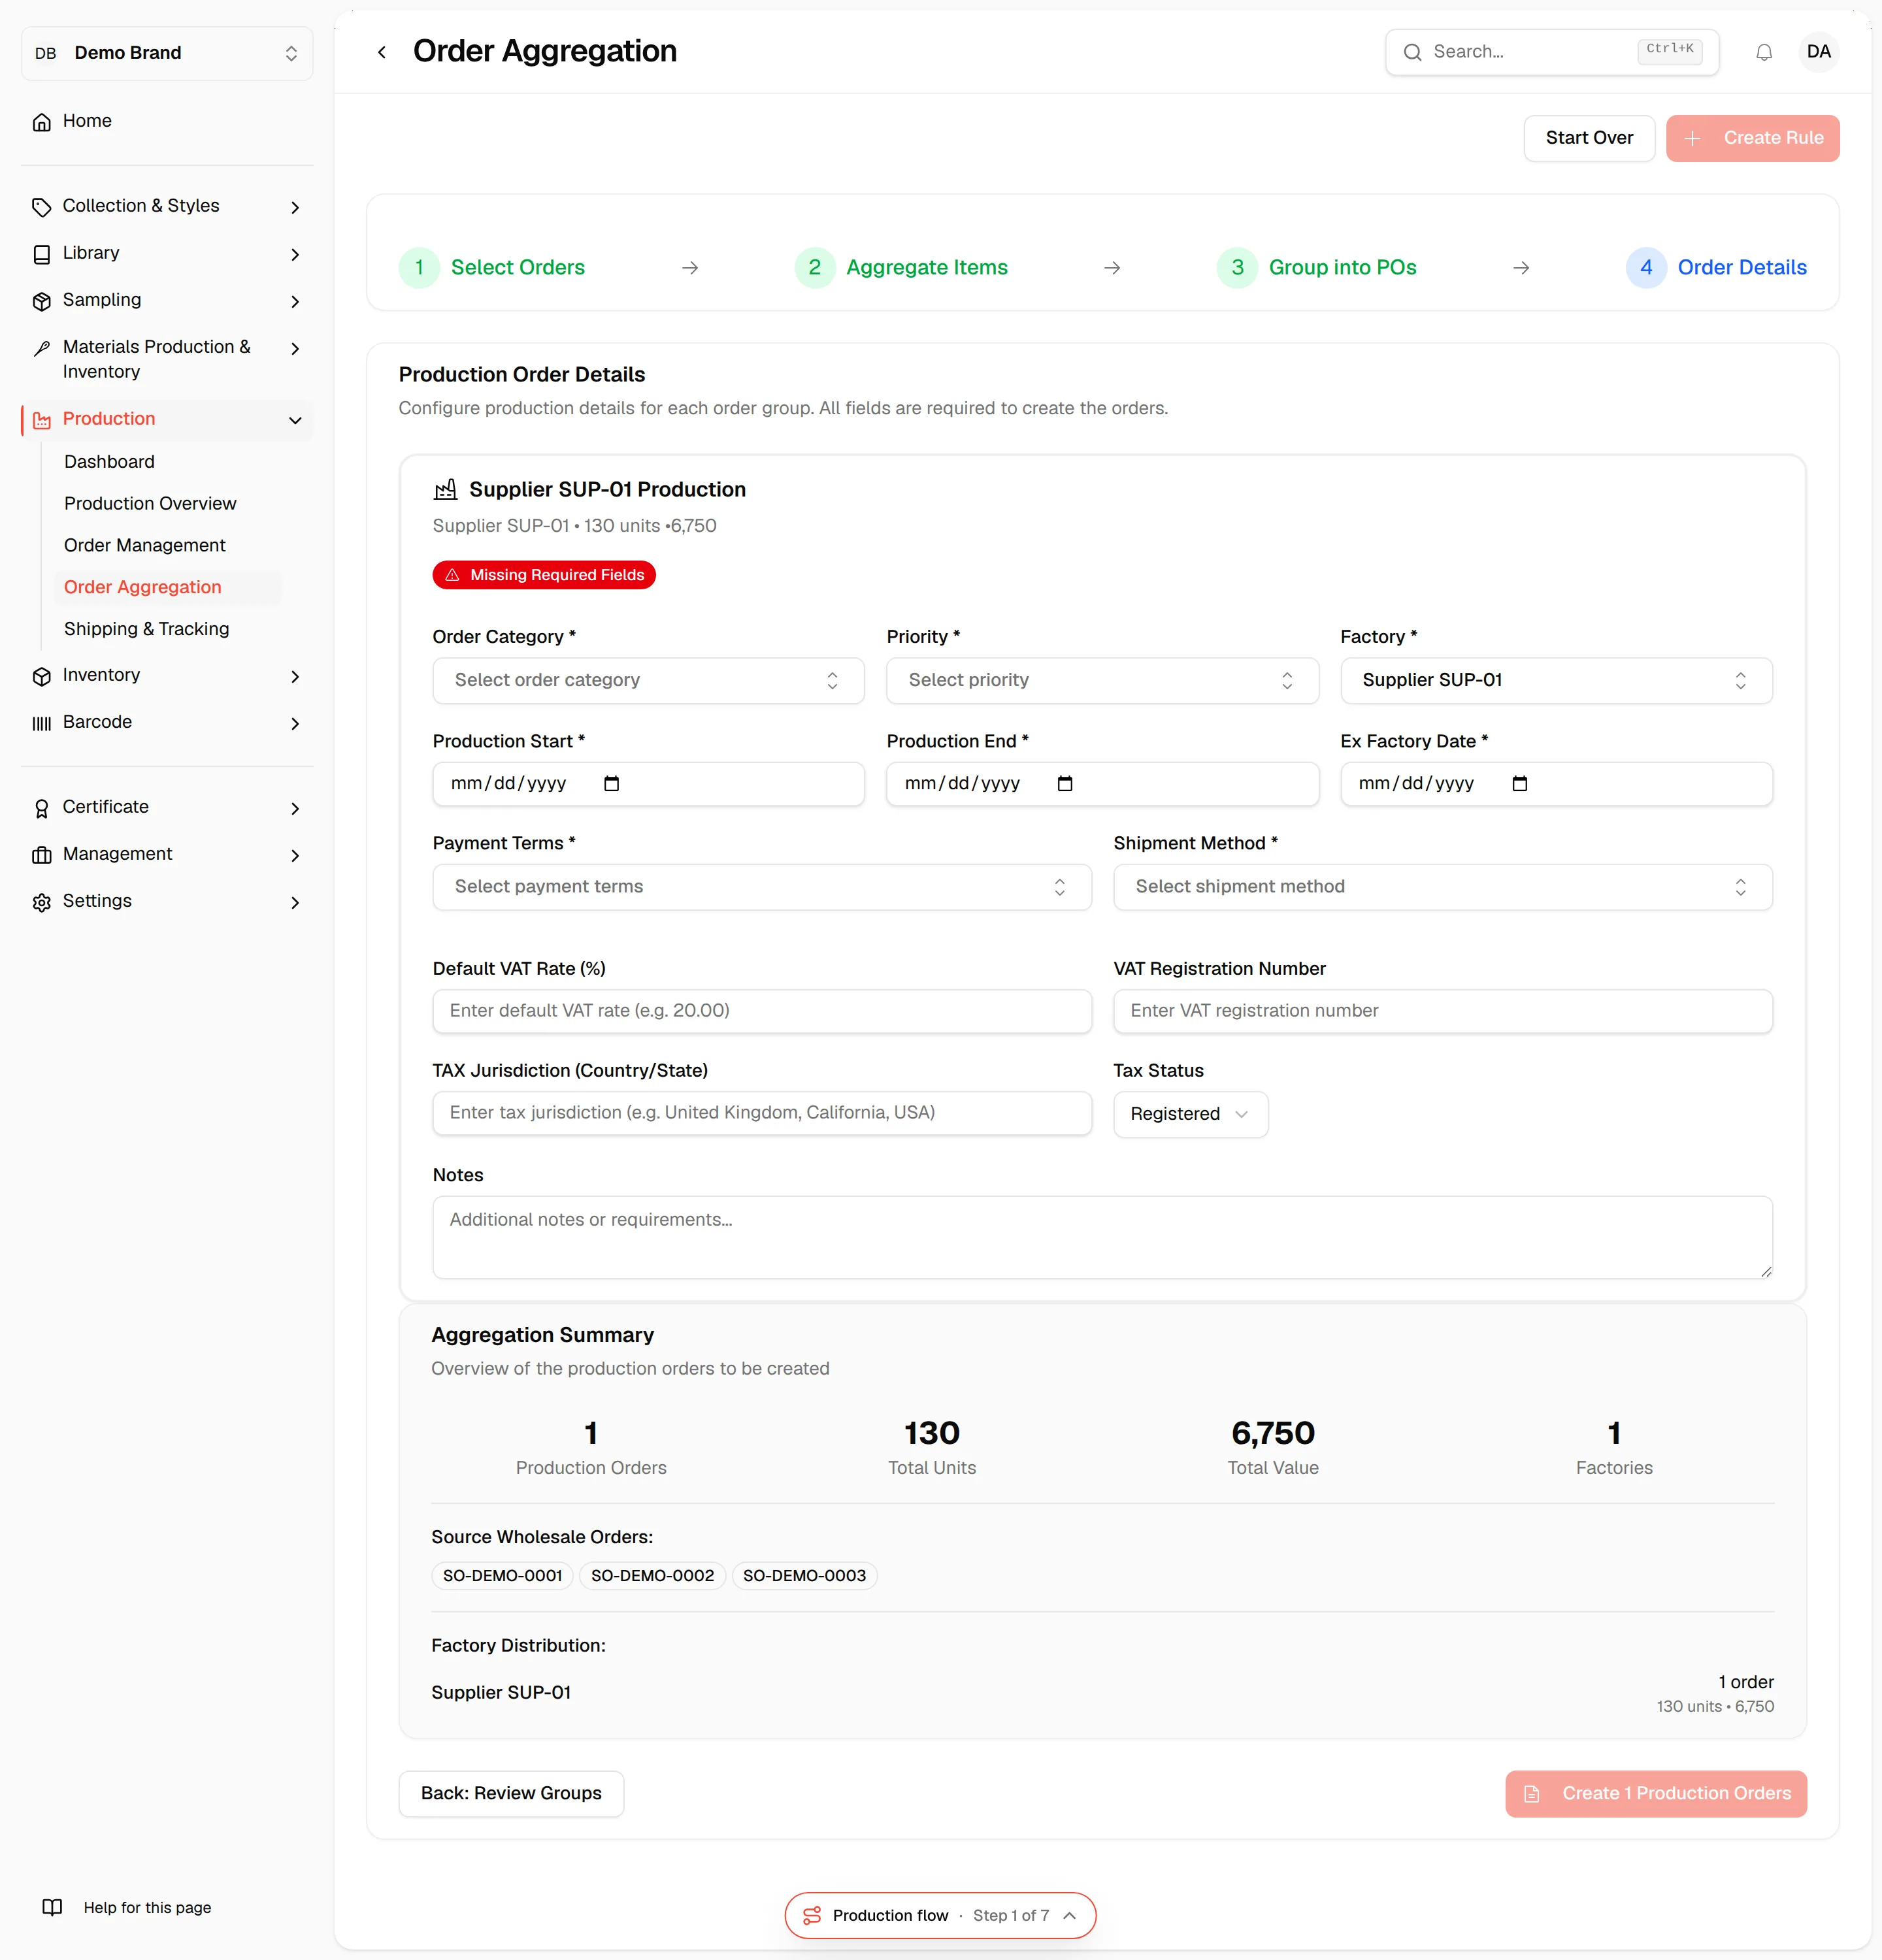Open Order Management in sidebar

point(145,545)
